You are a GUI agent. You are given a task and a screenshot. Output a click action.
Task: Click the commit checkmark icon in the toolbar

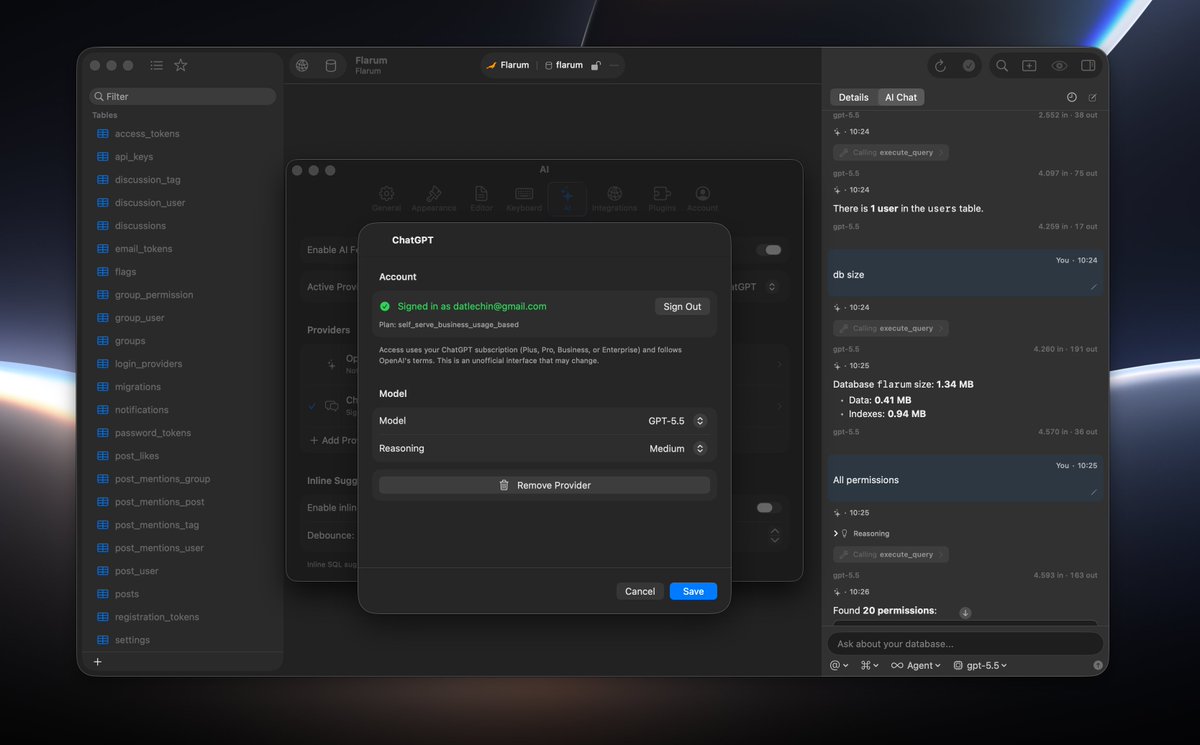[x=969, y=65]
